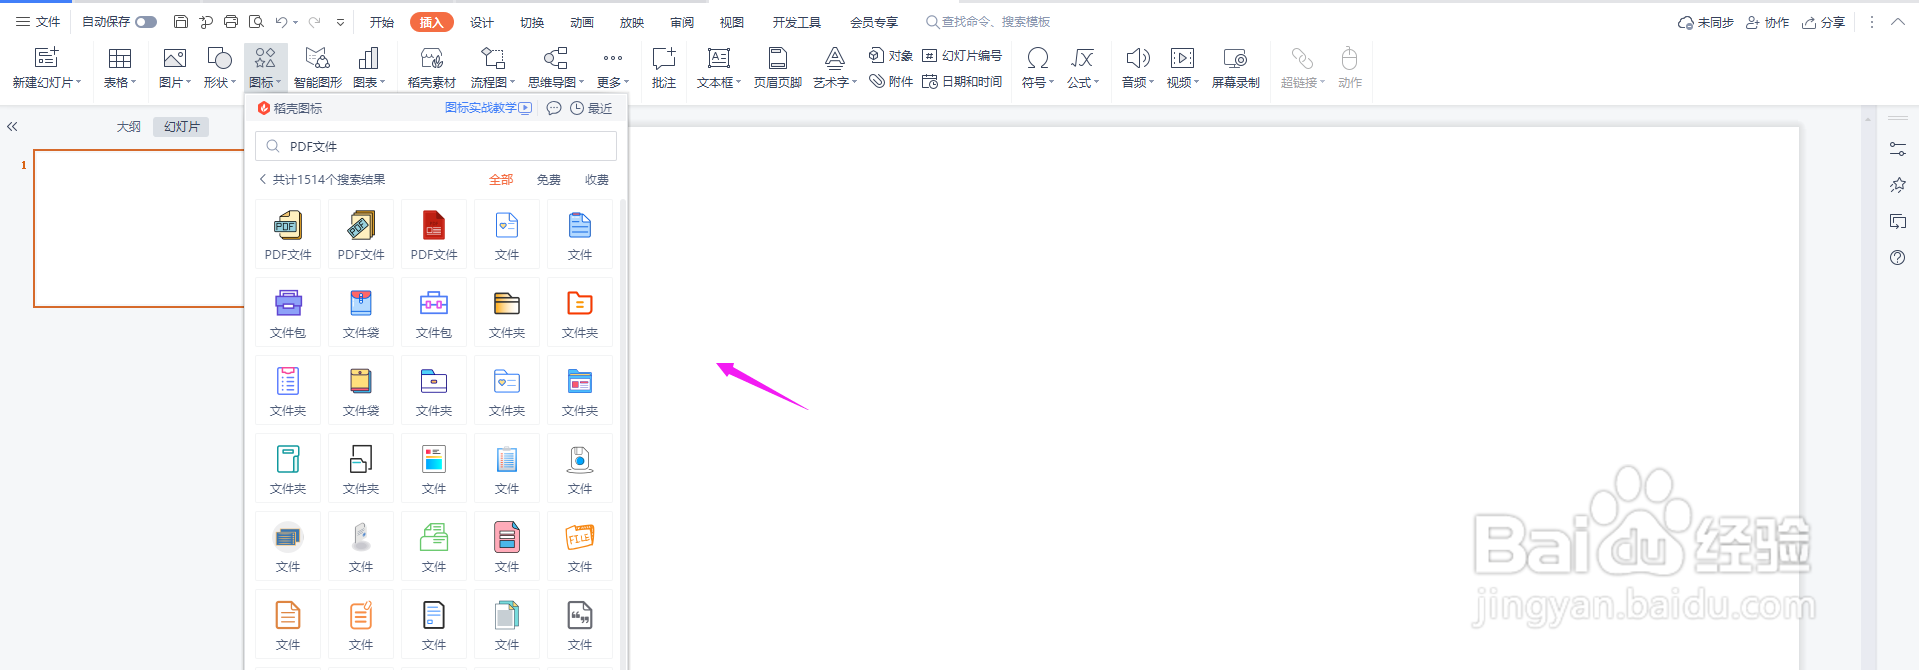Select slide 1 thumbnail

pos(139,228)
